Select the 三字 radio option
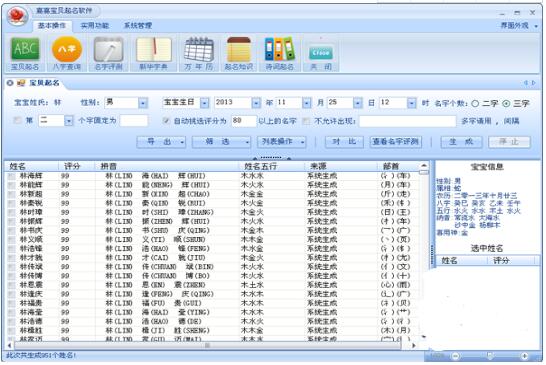This screenshot has height=365, width=546. coord(506,103)
